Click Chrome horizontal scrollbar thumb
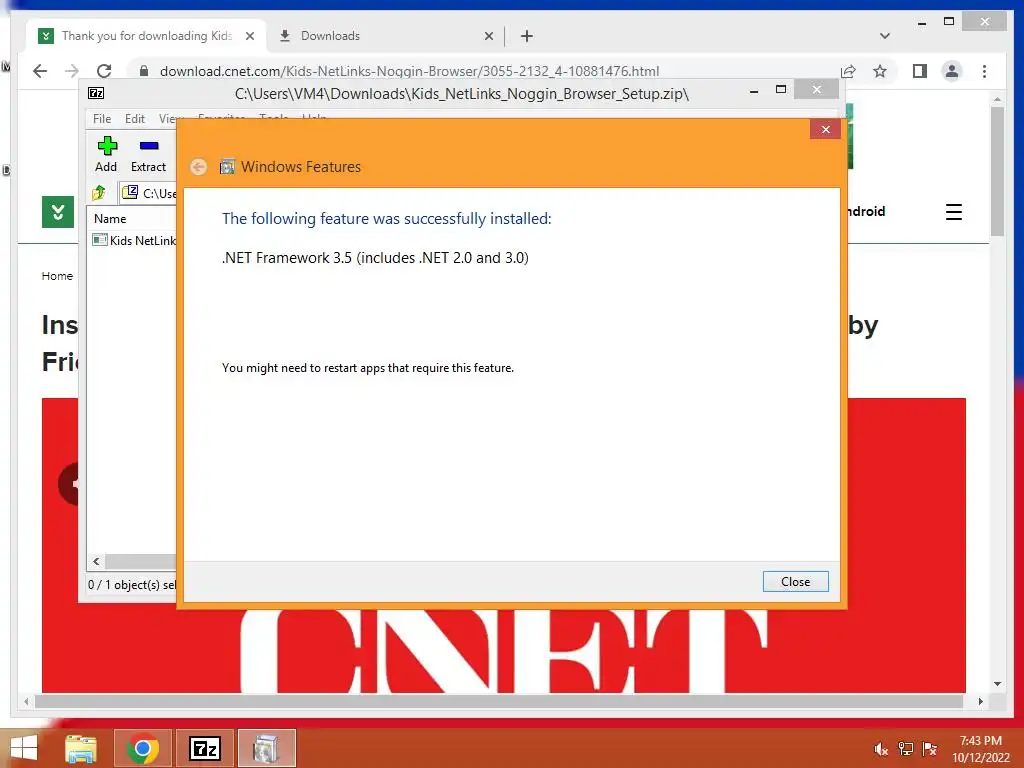 click(498, 701)
